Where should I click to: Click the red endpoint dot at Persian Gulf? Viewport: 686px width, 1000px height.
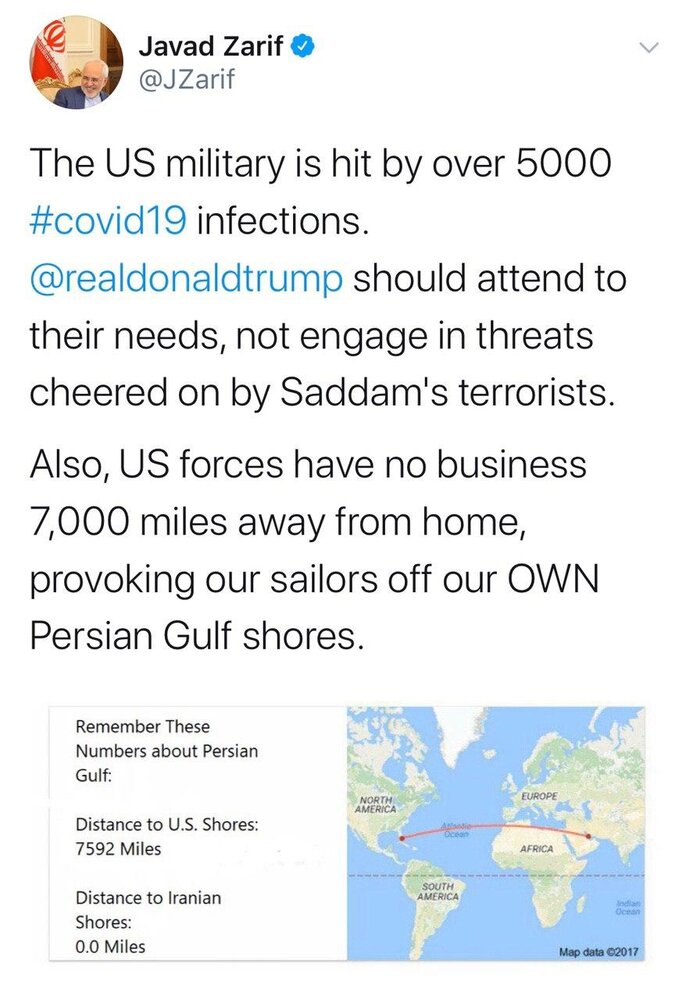[x=588, y=835]
